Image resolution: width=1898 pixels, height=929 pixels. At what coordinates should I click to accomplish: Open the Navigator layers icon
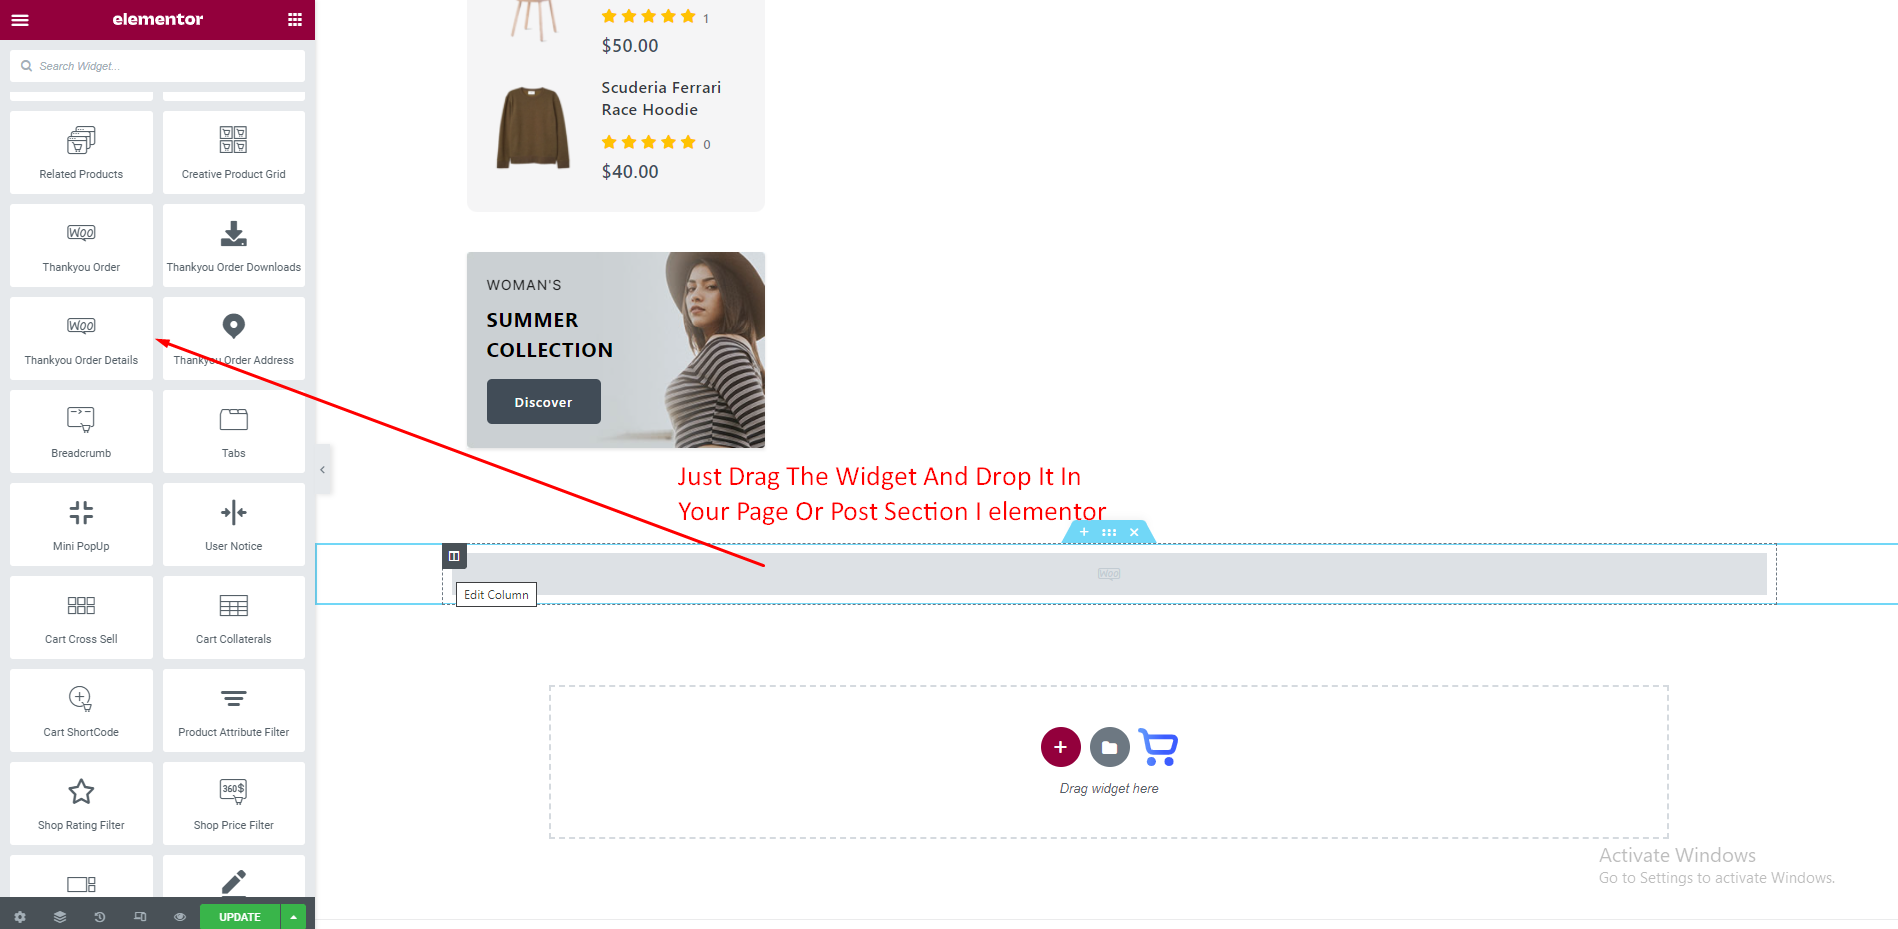[x=60, y=916]
